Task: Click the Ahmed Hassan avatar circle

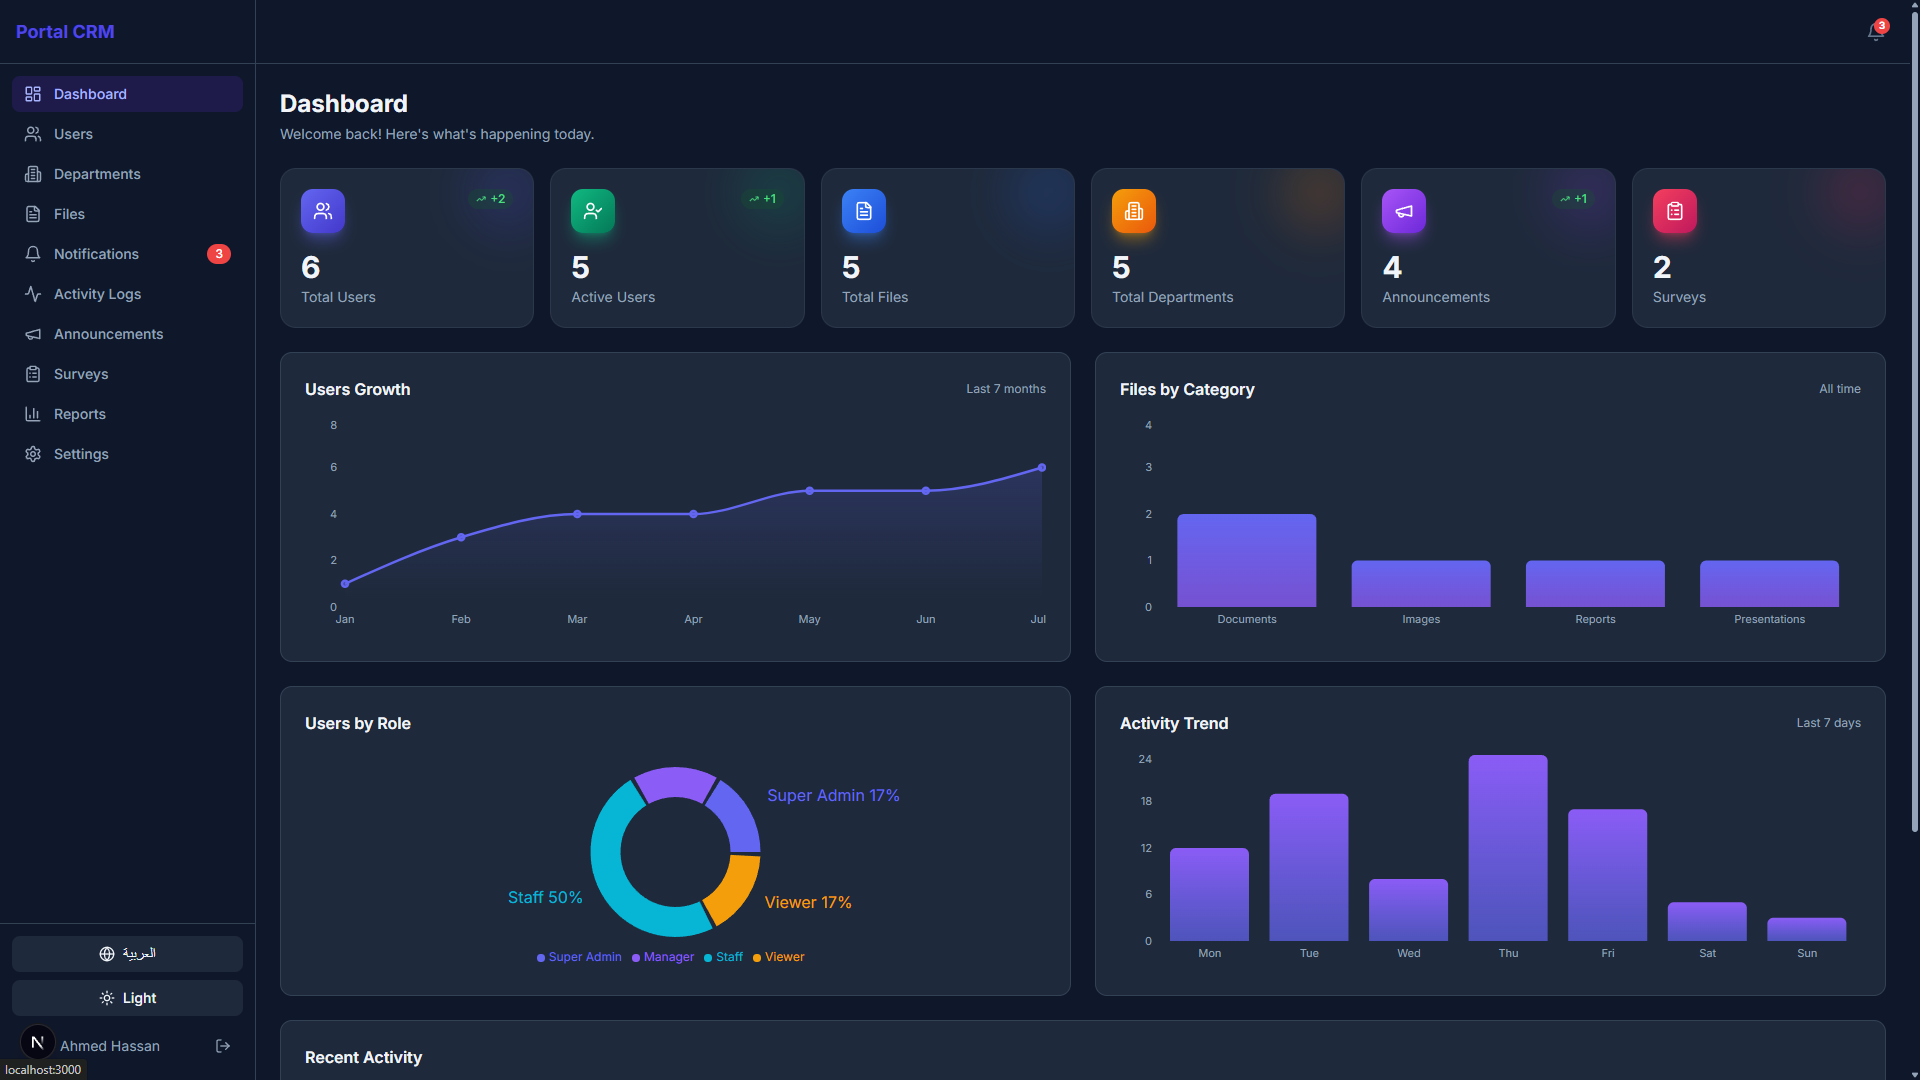Action: coord(38,1043)
